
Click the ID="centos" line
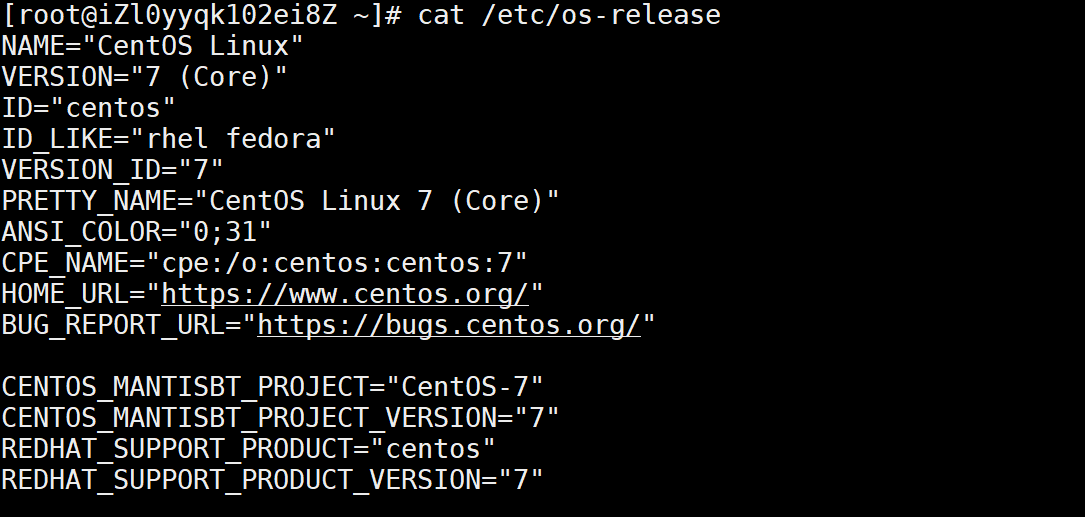89,108
